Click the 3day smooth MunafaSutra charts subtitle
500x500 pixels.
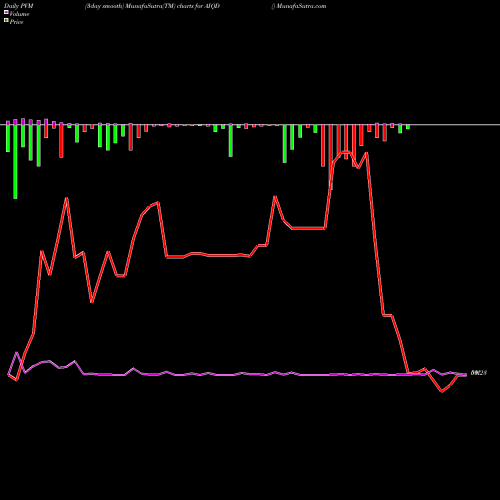(152, 6)
